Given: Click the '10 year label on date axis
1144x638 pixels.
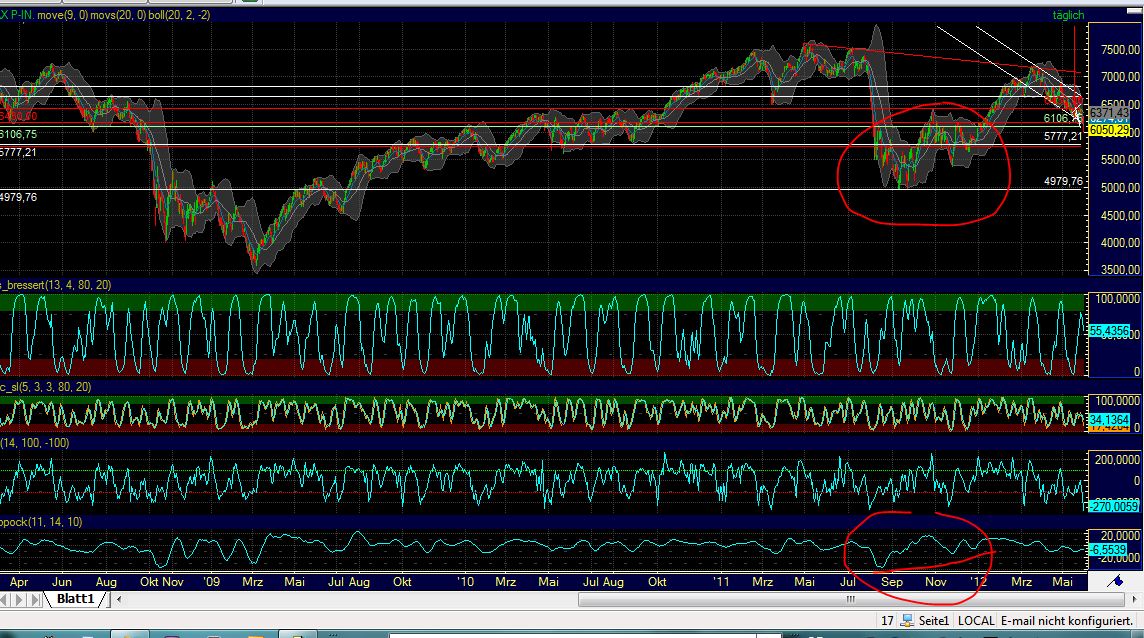Looking at the screenshot, I should pyautogui.click(x=465, y=582).
